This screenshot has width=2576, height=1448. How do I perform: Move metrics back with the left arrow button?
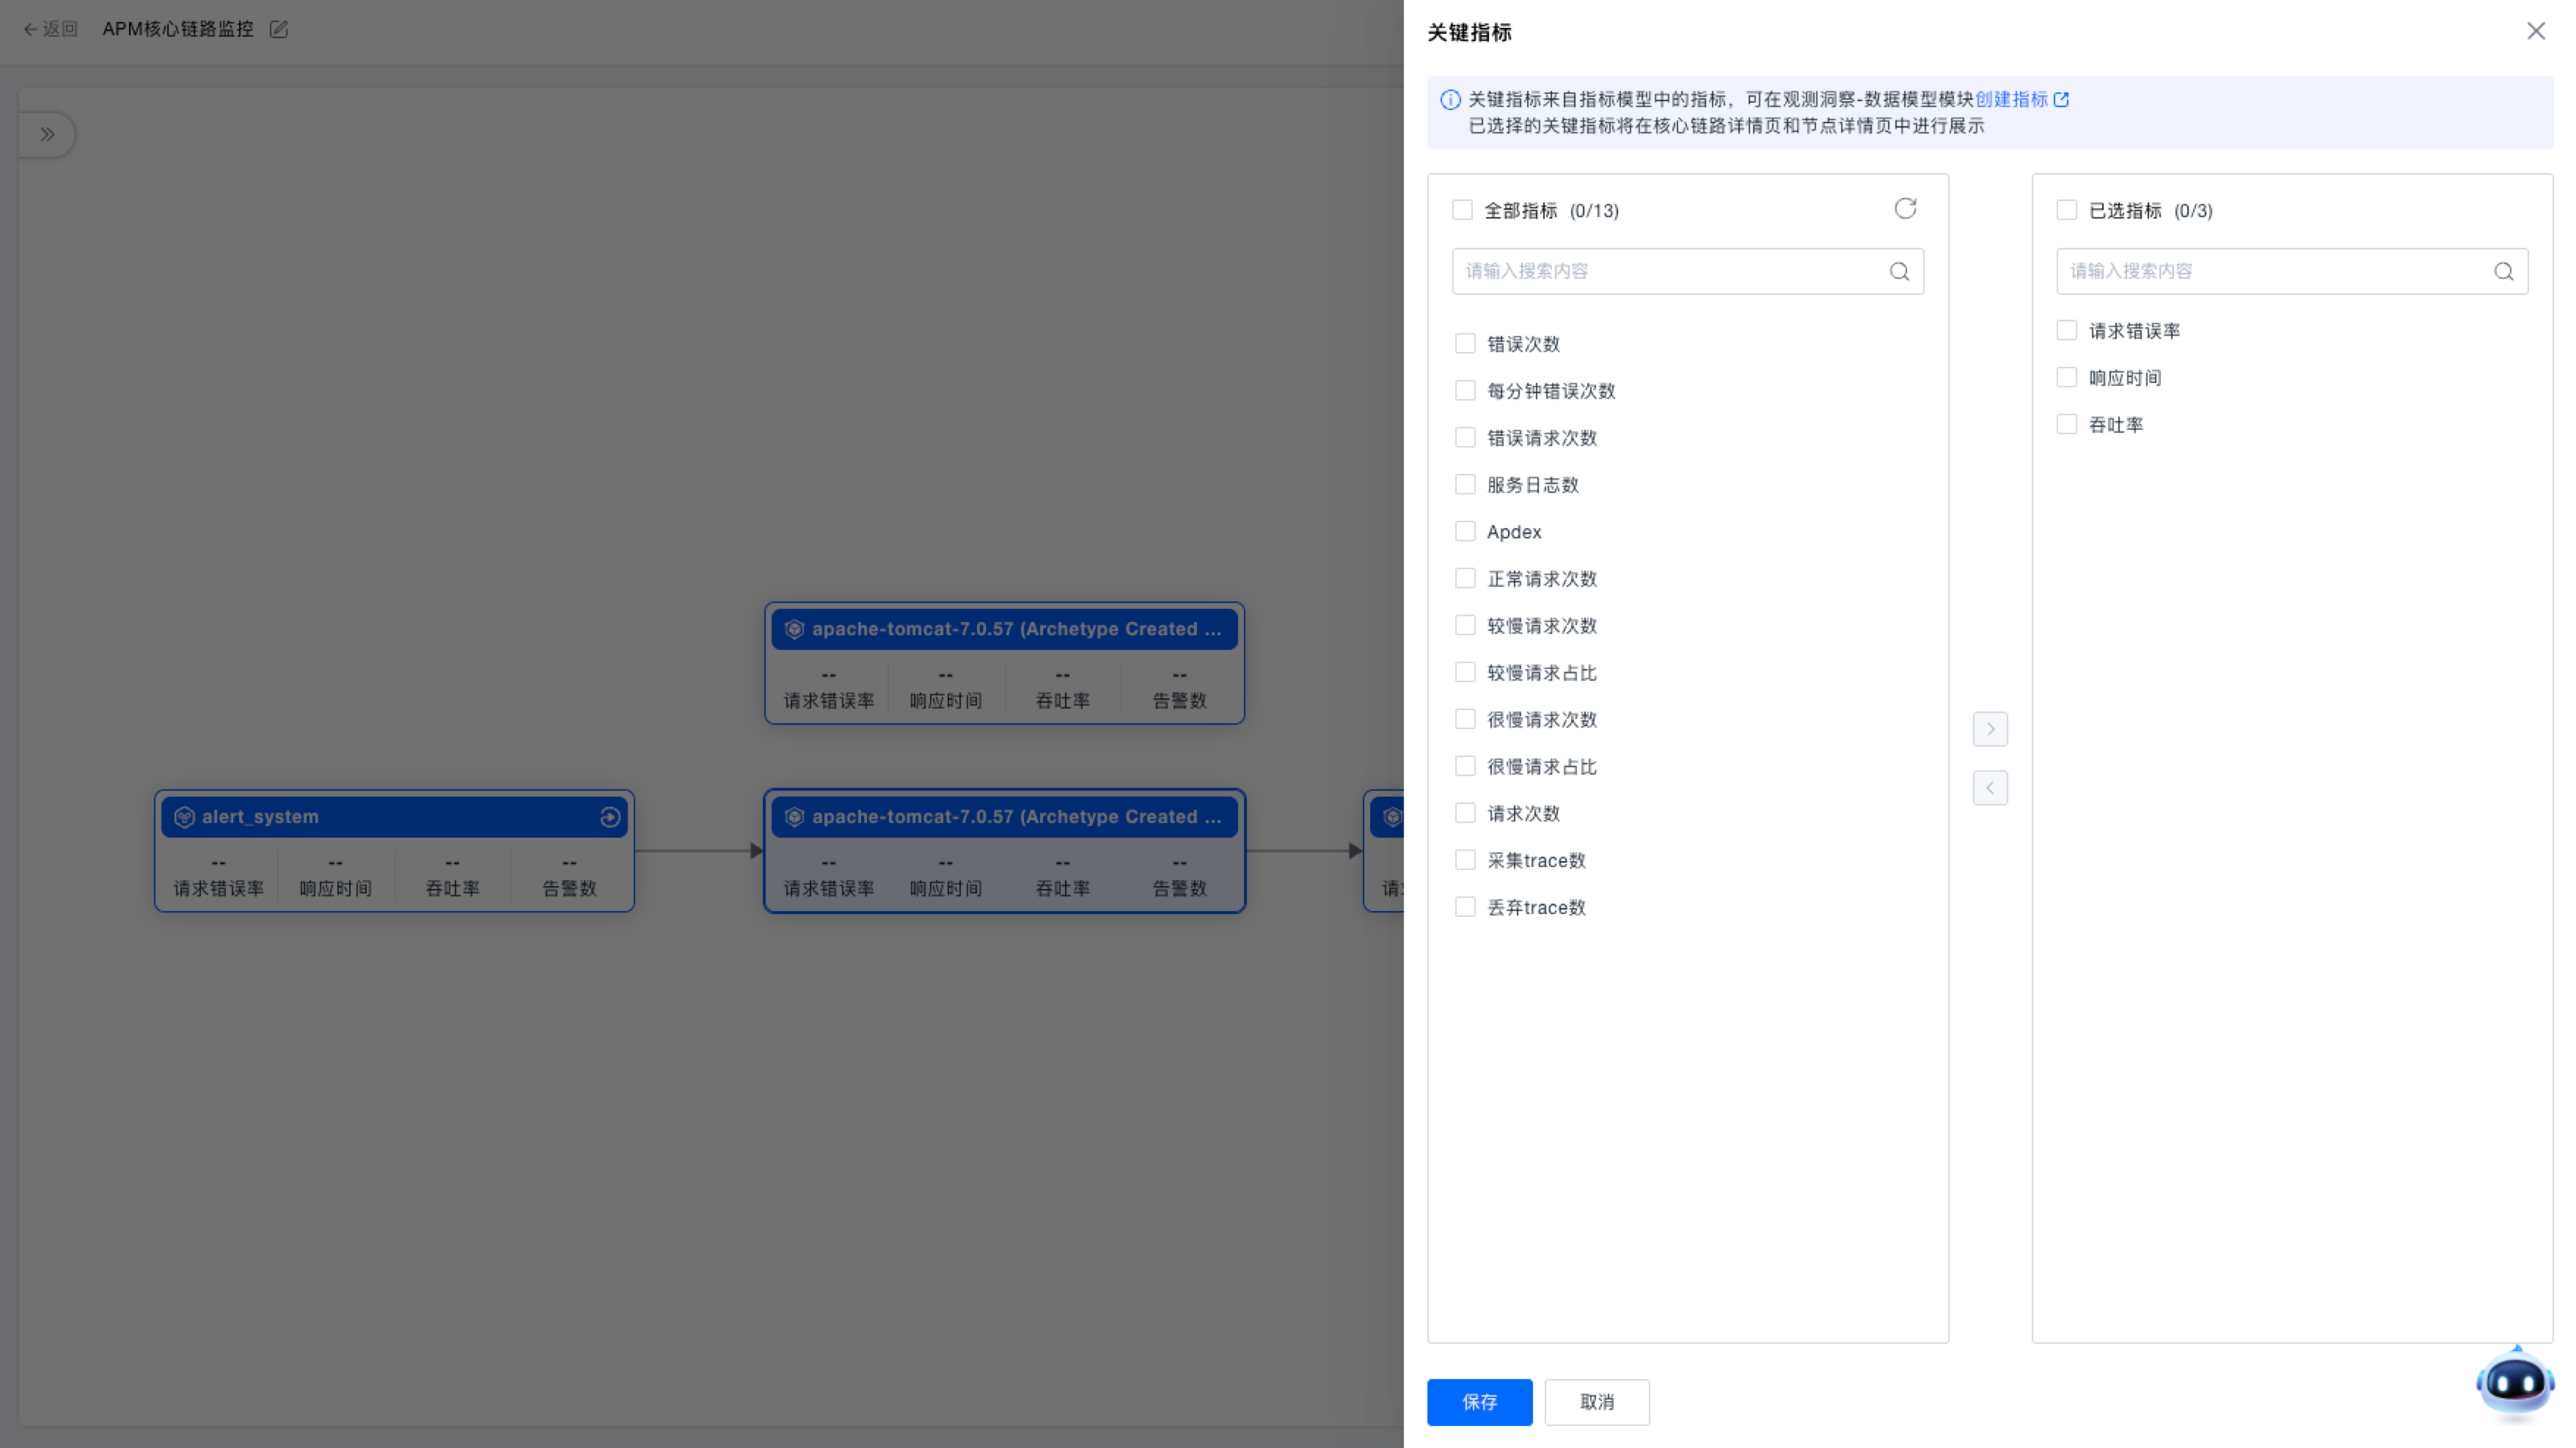coord(1990,788)
